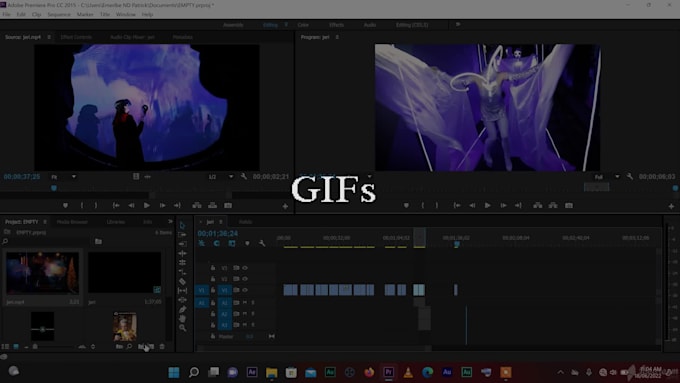Open Program monitor settings wrench
This screenshot has height=383, width=680.
(x=630, y=177)
